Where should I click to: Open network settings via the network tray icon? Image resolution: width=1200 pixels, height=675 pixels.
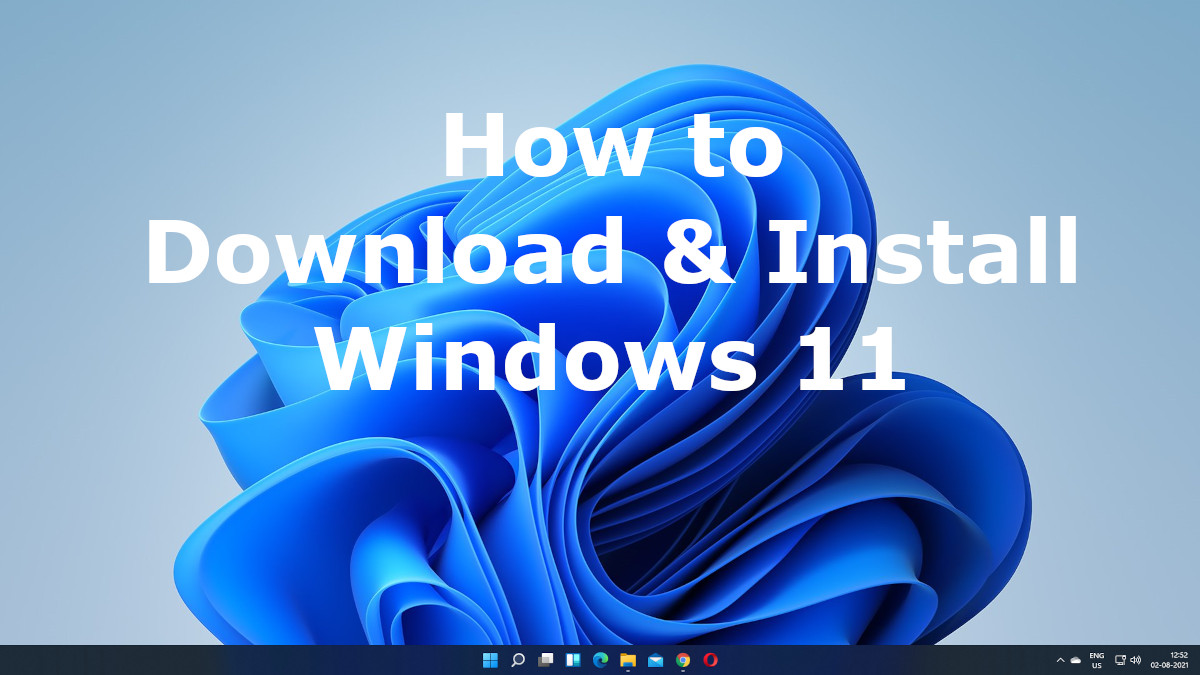(1120, 661)
